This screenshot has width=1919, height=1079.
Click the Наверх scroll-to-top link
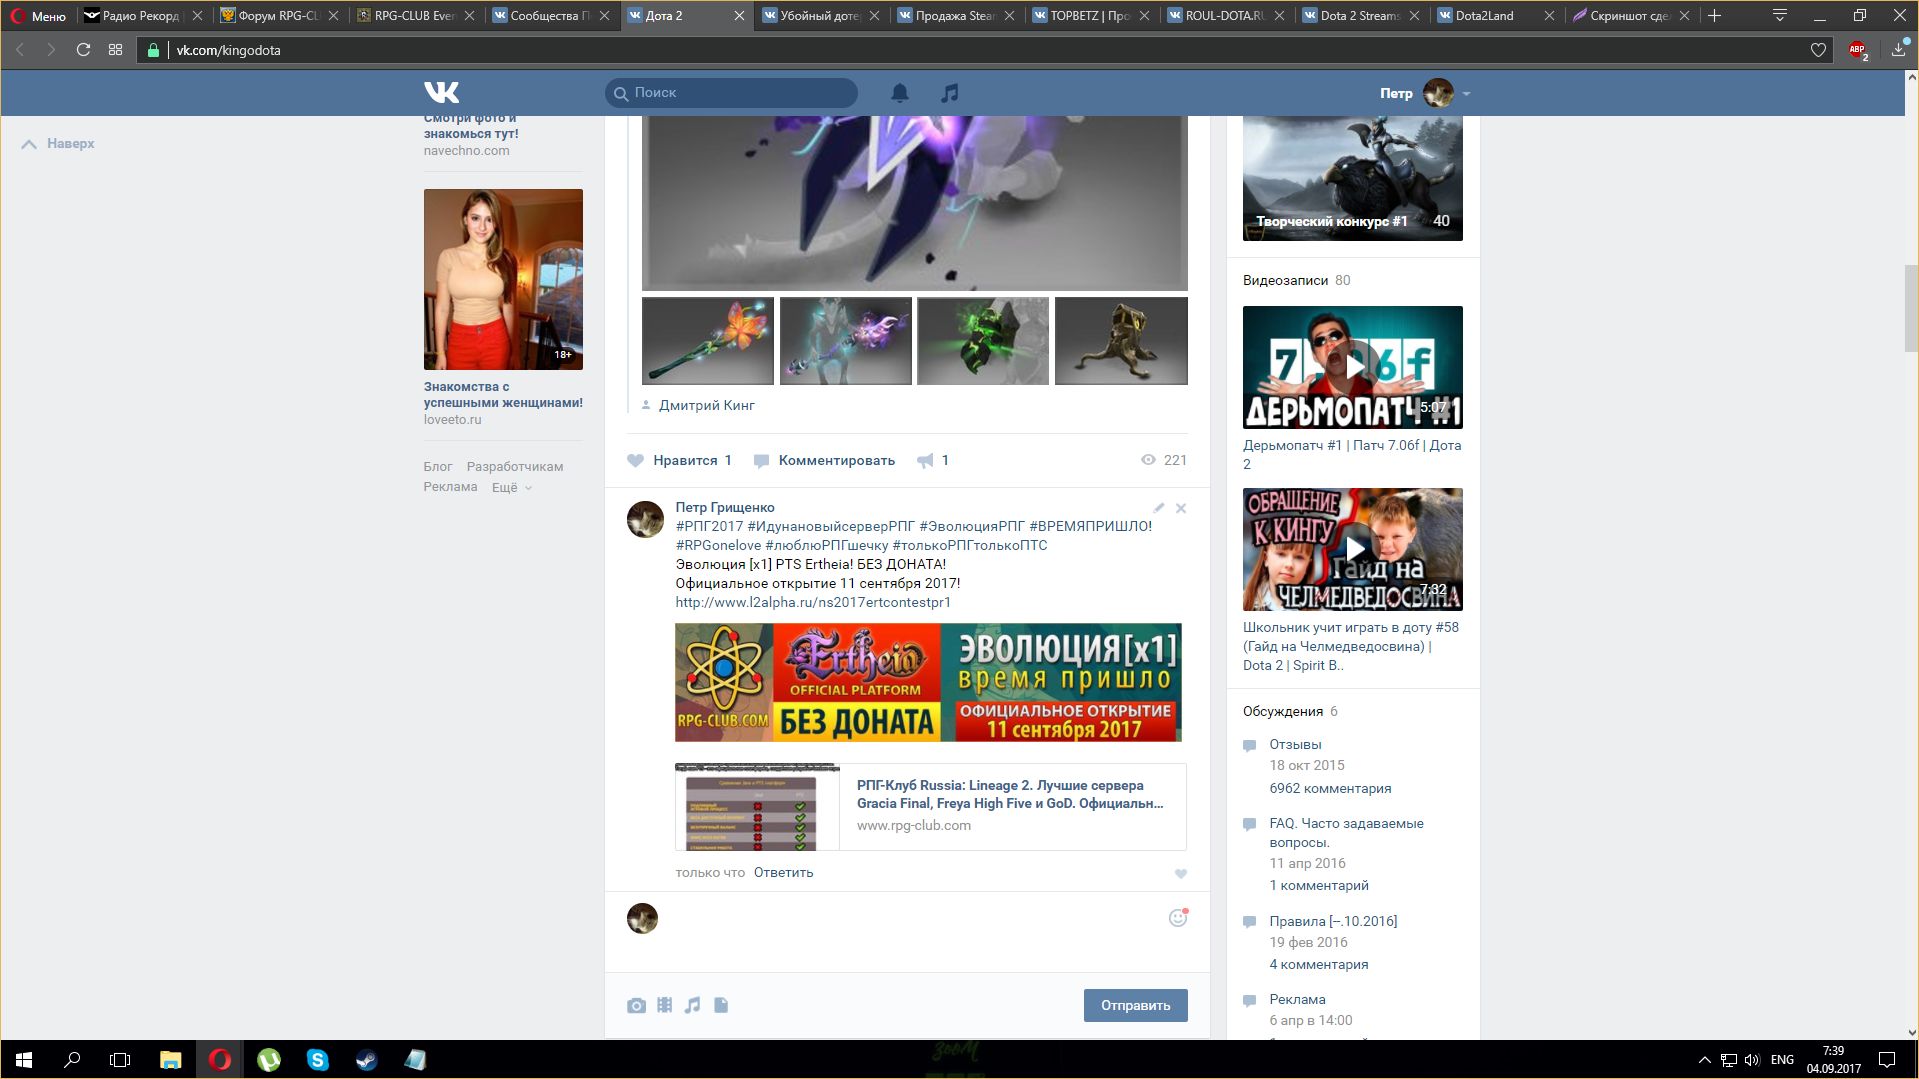click(x=58, y=143)
